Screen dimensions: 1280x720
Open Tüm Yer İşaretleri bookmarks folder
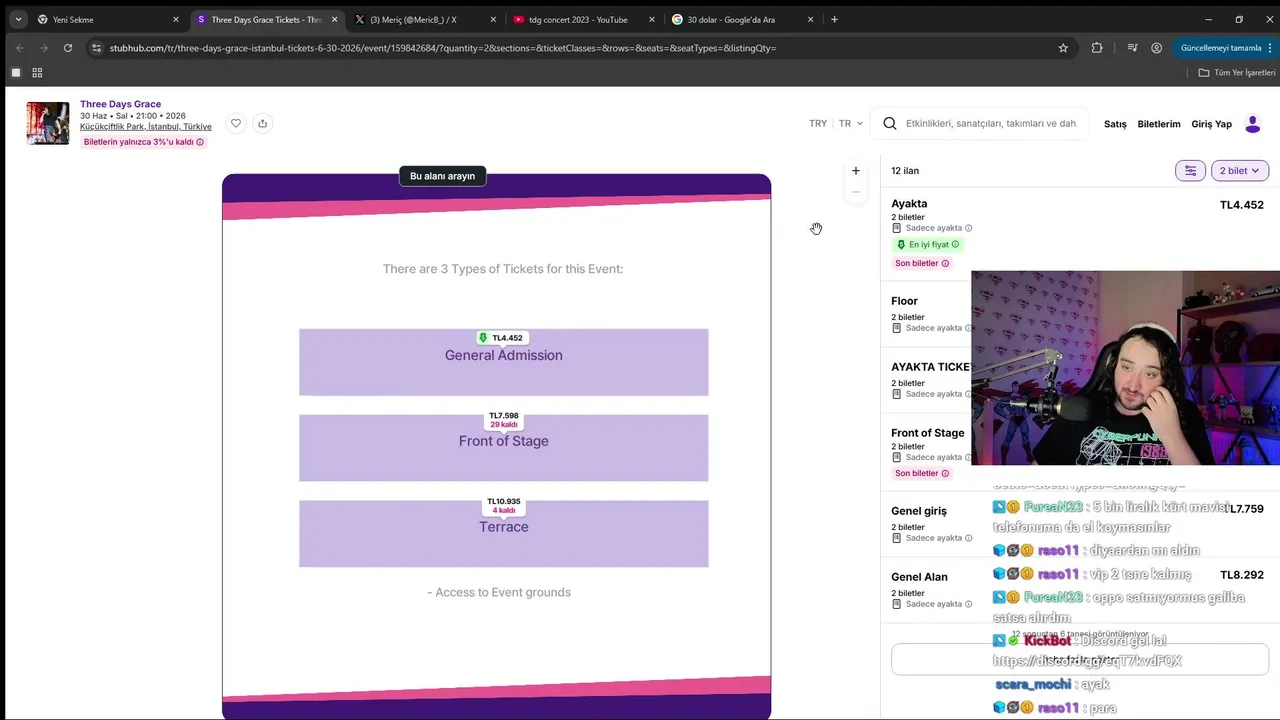[x=1237, y=73]
